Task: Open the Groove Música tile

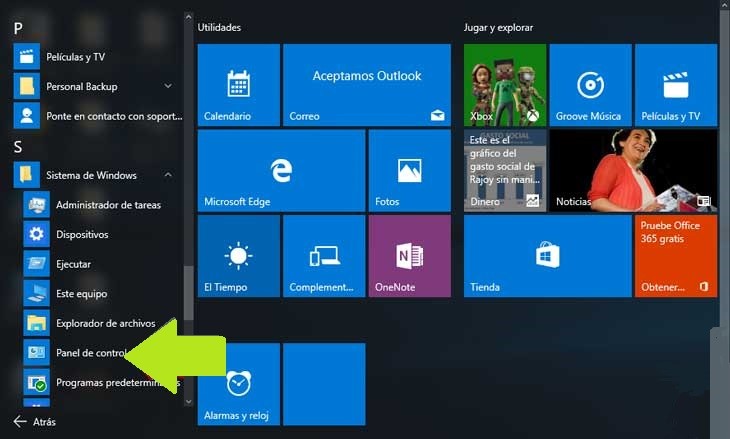Action: [590, 85]
